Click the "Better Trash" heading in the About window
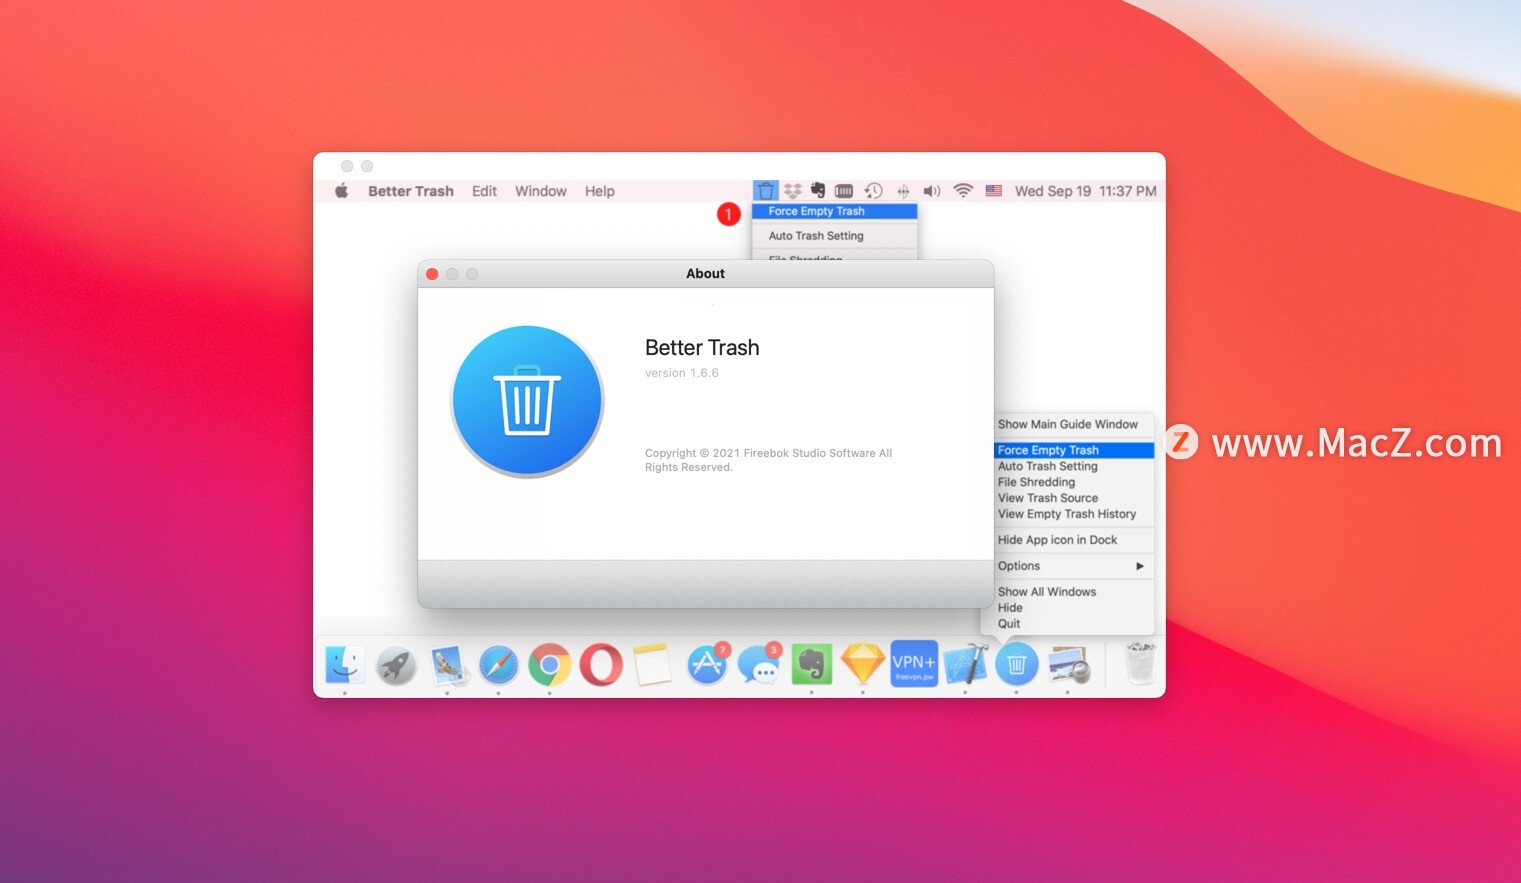Screen dimensions: 1521x883 coord(702,348)
